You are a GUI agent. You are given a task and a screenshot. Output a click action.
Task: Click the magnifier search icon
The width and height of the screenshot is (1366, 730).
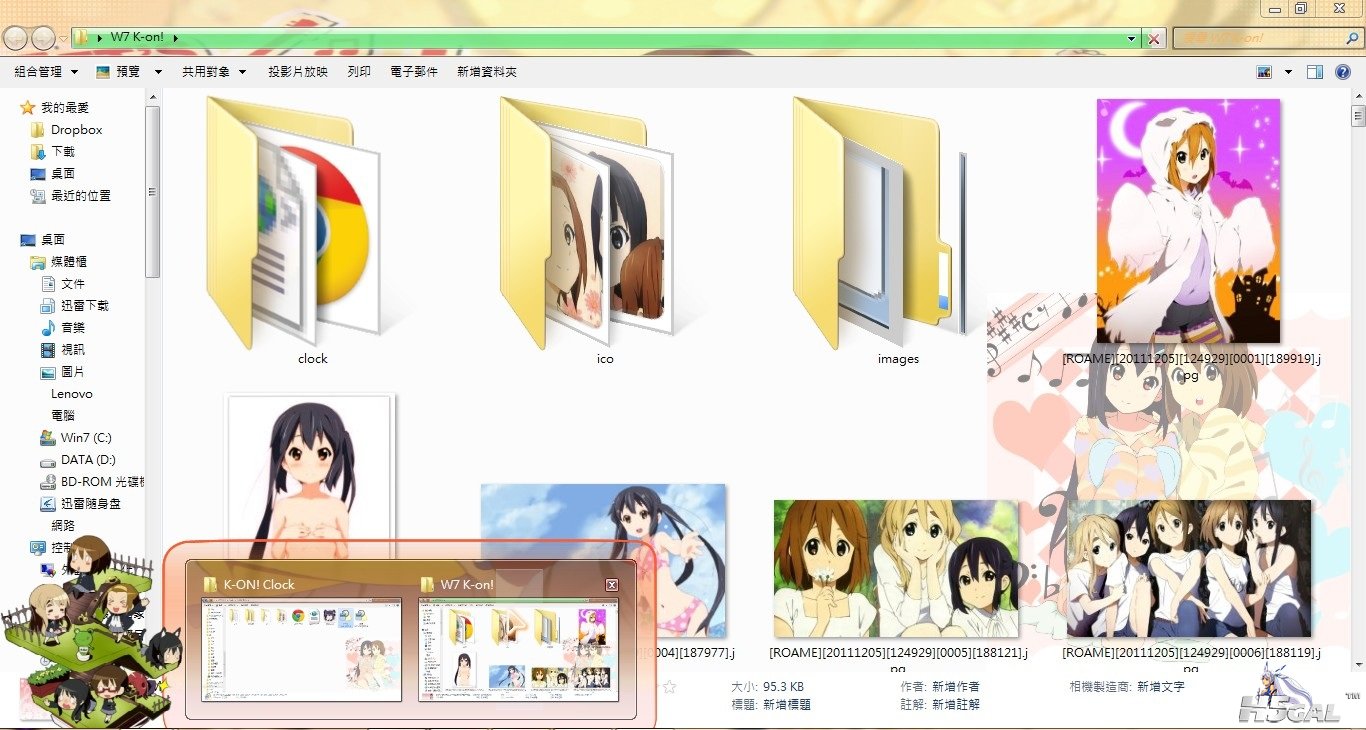1353,38
